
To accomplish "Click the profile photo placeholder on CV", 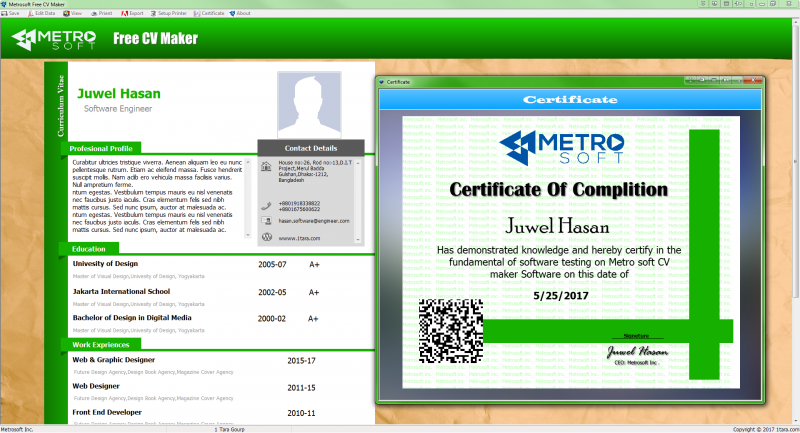I will coord(309,105).
